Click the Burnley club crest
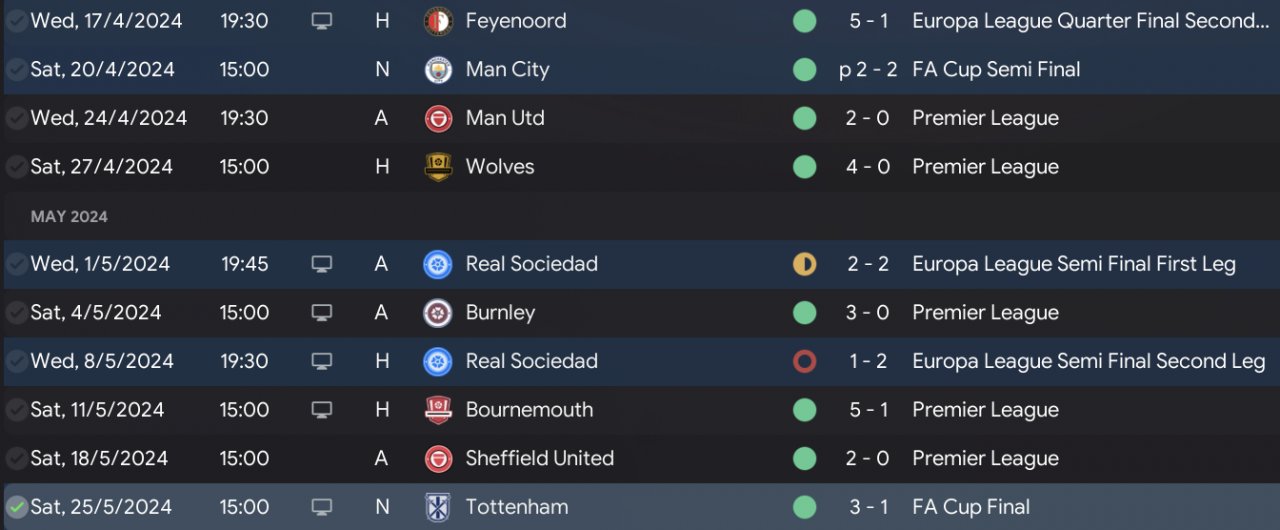 tap(438, 313)
